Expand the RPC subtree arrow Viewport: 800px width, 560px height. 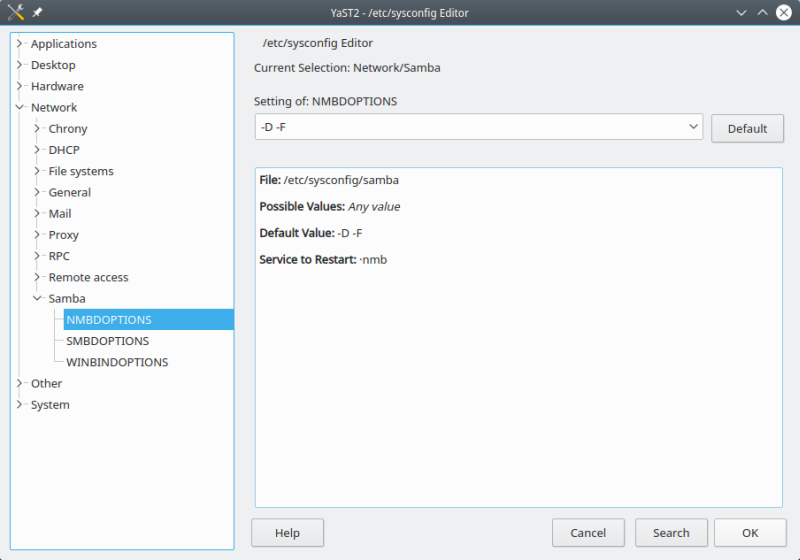tap(37, 256)
